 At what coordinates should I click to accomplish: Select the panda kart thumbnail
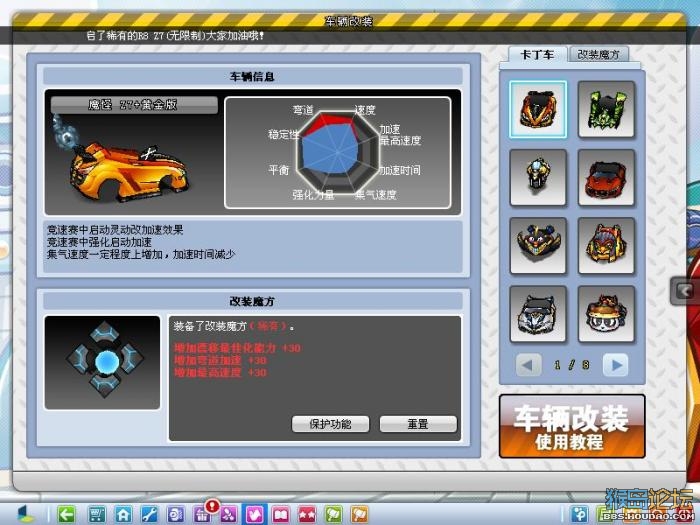click(606, 314)
